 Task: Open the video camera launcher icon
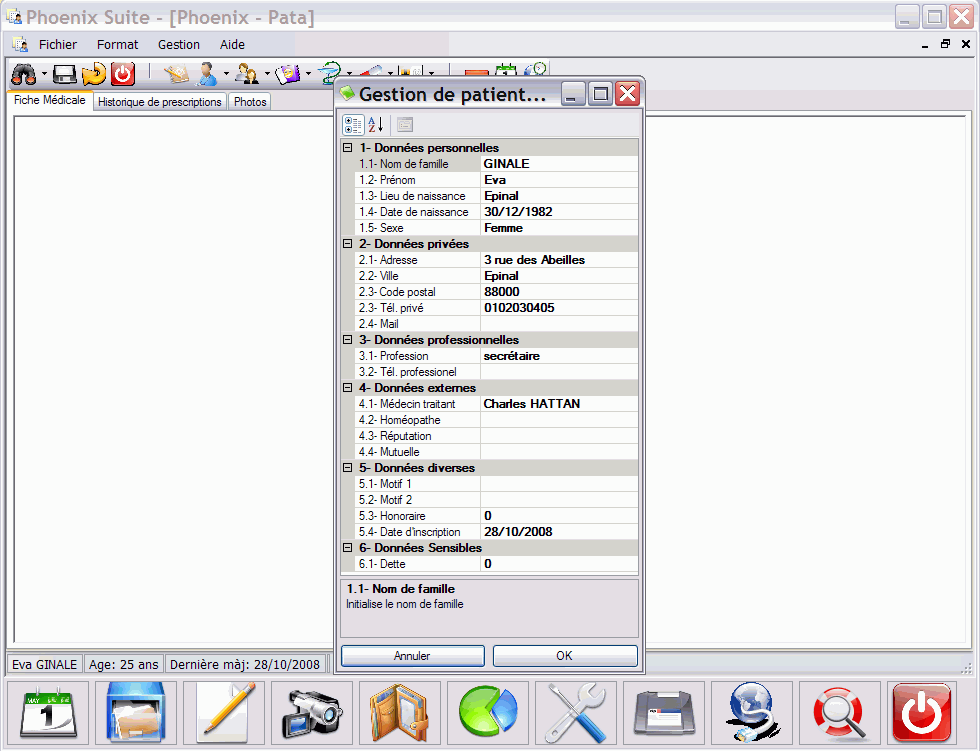tap(312, 713)
